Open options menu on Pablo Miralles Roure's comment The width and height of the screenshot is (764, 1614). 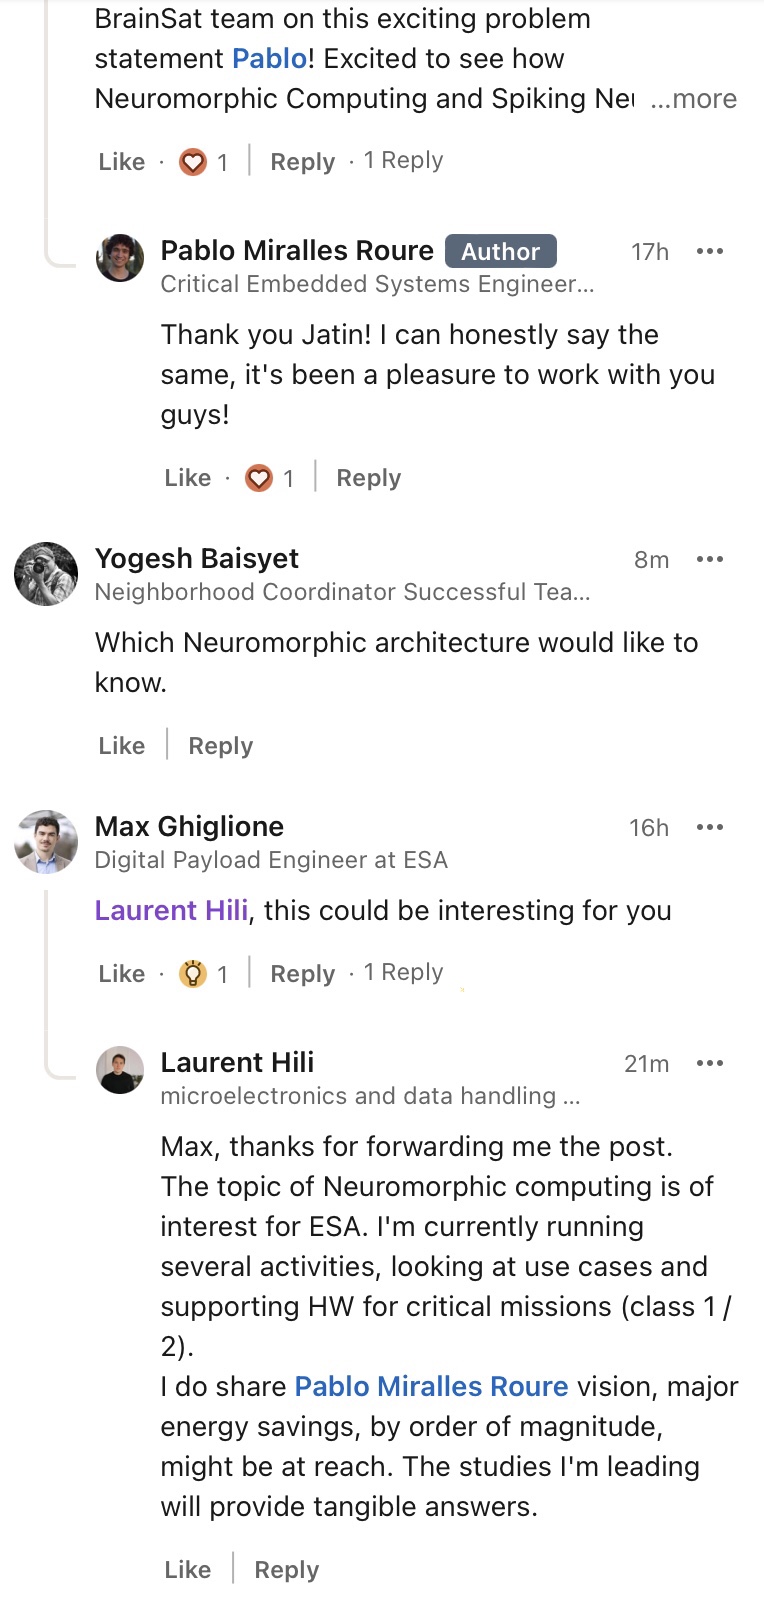(x=709, y=251)
